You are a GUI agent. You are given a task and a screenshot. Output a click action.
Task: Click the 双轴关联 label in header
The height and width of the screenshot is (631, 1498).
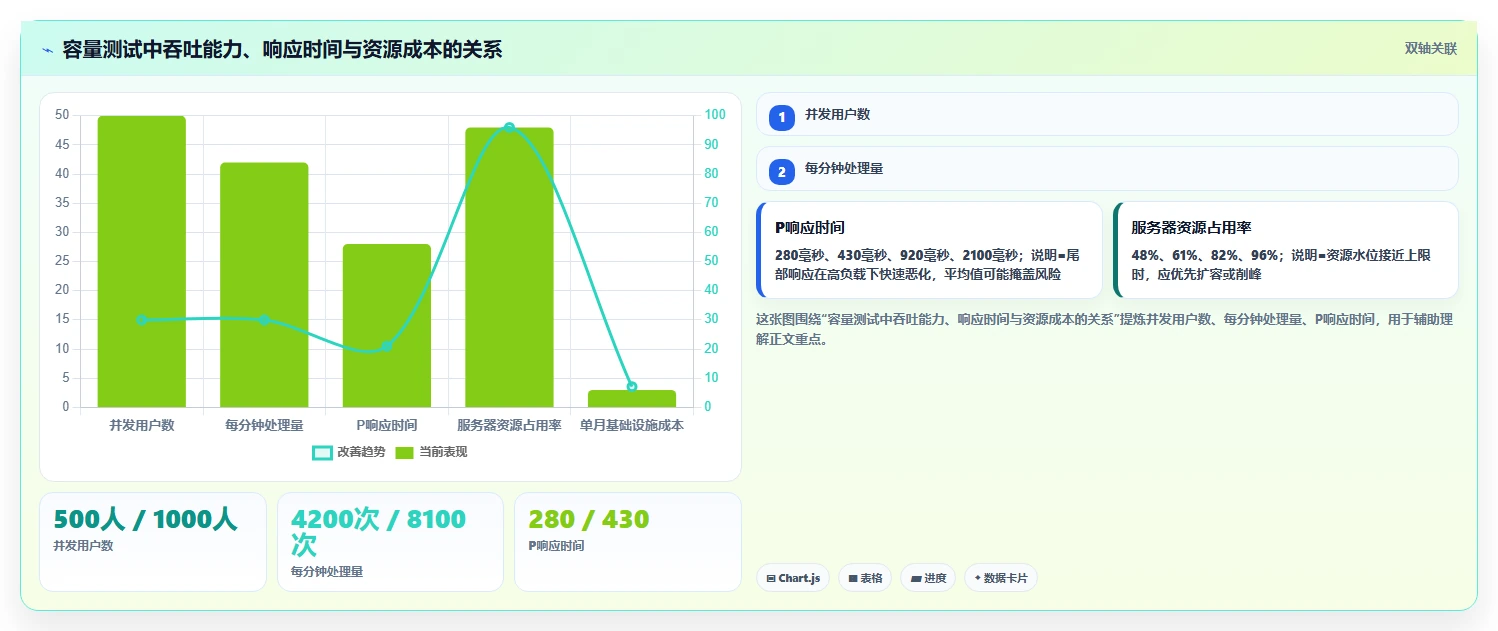(x=1431, y=48)
